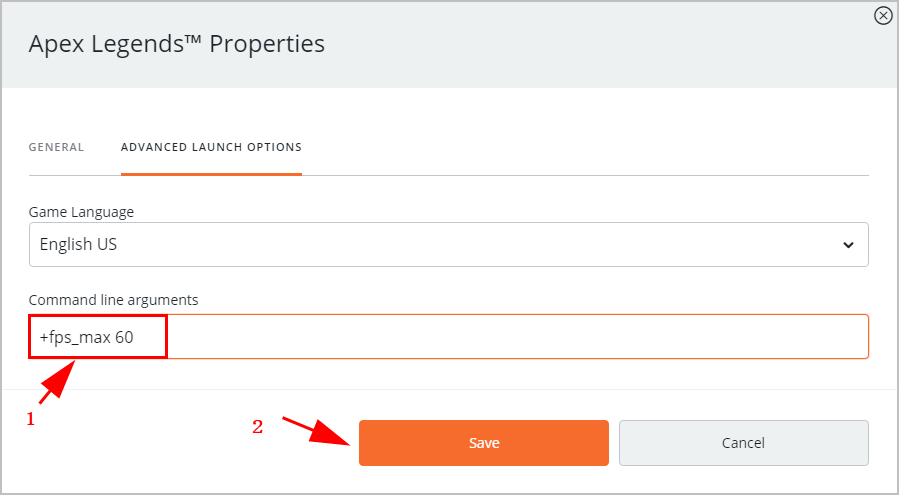Click the red number 1 annotation
Screen dimensions: 899x495
30,420
